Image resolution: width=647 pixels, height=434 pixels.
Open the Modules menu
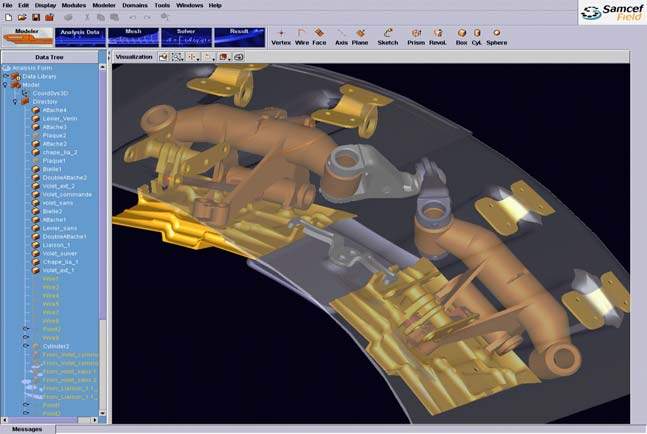[x=74, y=5]
